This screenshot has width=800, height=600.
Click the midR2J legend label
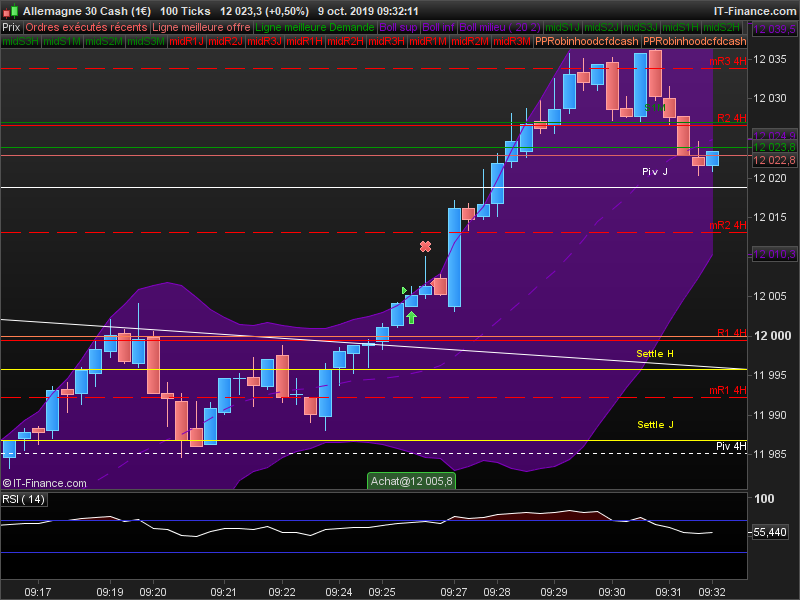click(x=226, y=41)
